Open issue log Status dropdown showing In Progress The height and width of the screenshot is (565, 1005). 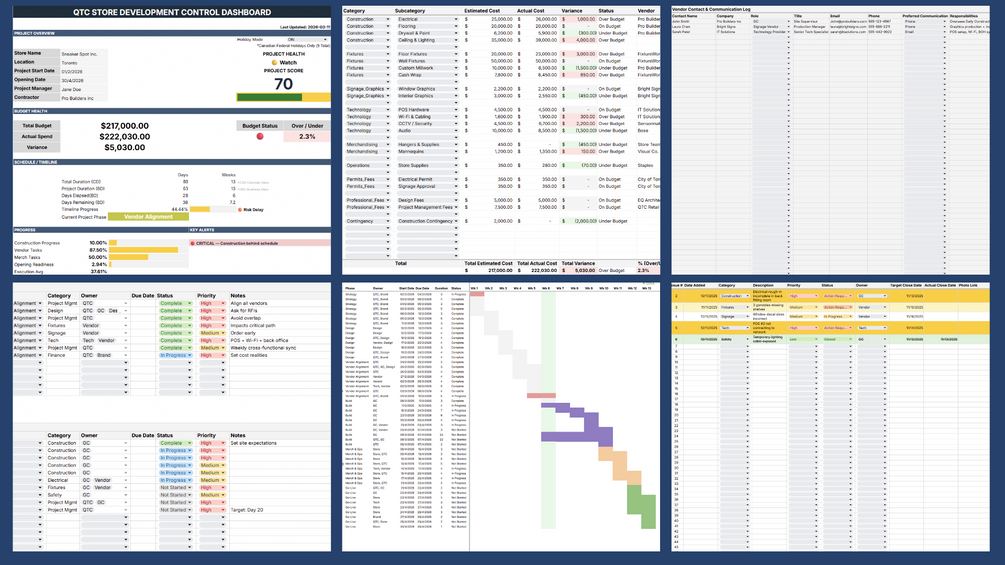point(838,316)
